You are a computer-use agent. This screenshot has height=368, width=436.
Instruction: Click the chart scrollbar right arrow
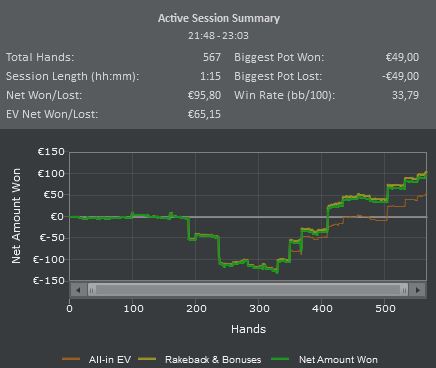pos(418,290)
